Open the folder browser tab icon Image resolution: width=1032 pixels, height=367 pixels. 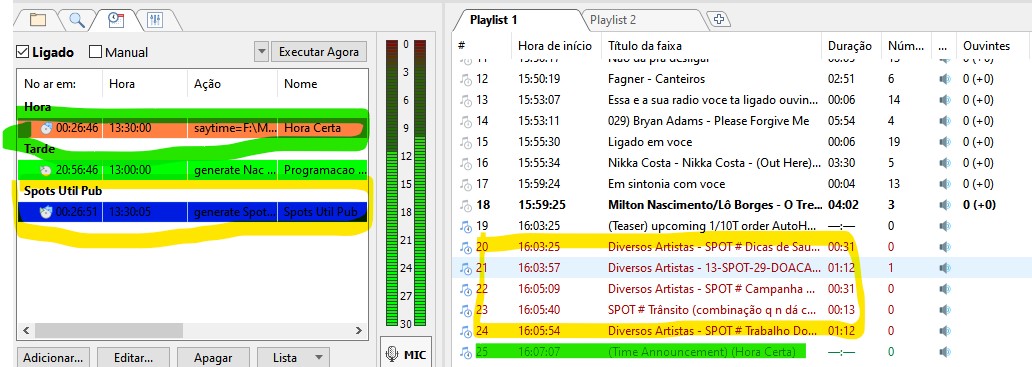pyautogui.click(x=38, y=20)
